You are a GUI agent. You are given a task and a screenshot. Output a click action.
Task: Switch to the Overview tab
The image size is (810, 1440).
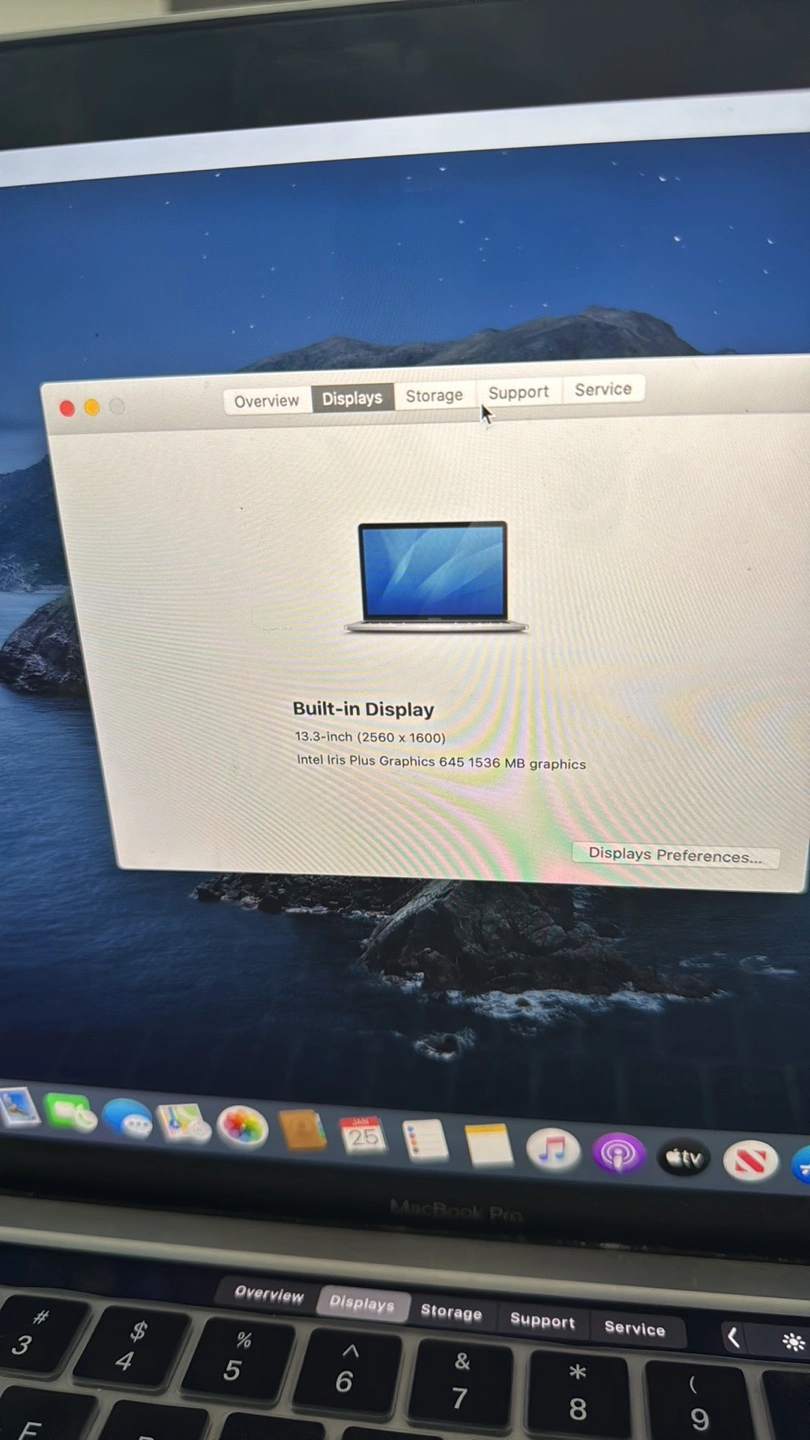coord(266,401)
